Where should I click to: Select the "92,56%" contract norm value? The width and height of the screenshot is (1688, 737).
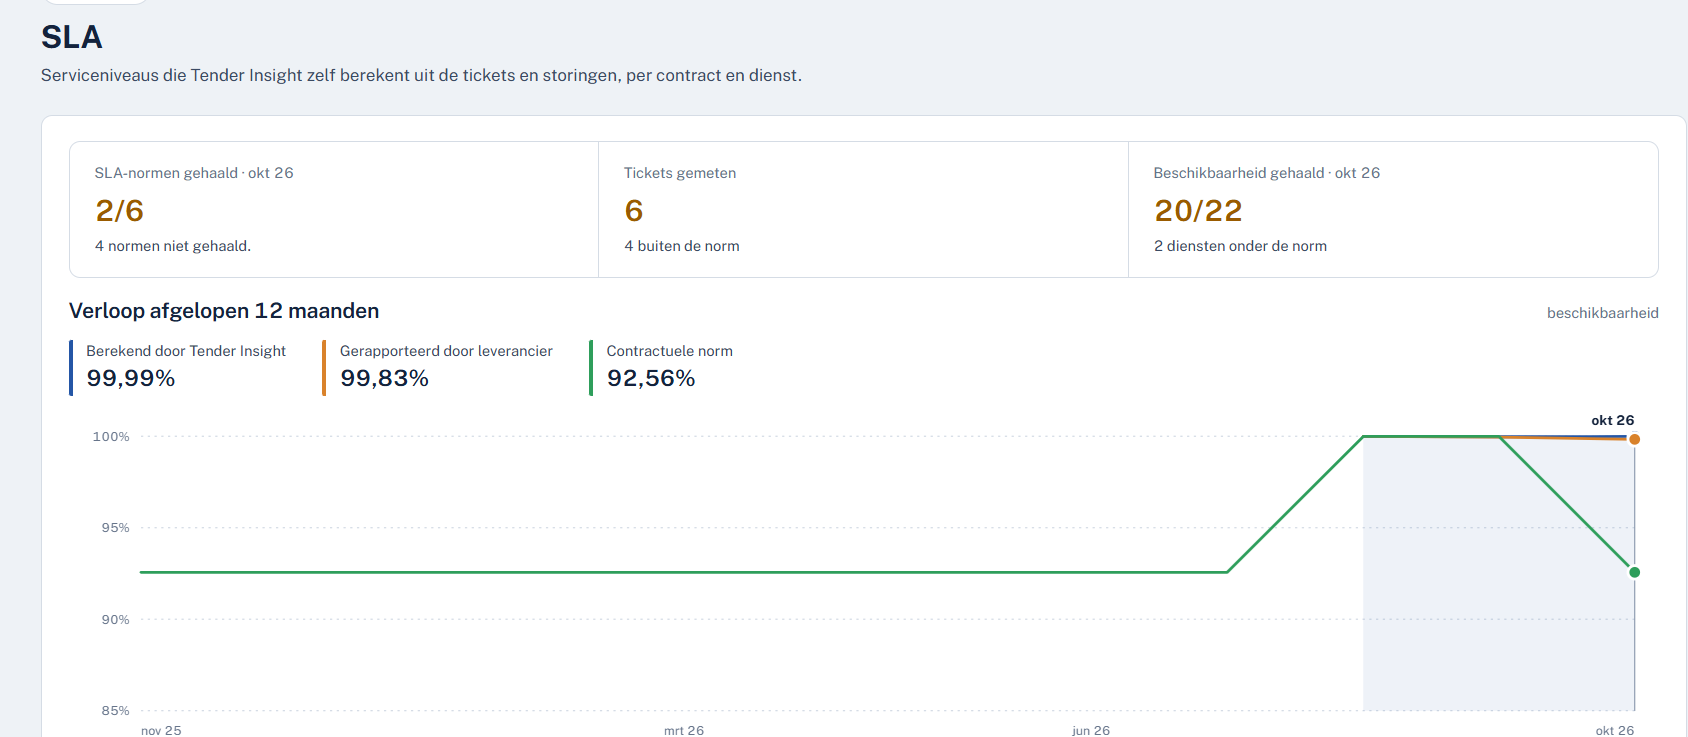tap(651, 378)
